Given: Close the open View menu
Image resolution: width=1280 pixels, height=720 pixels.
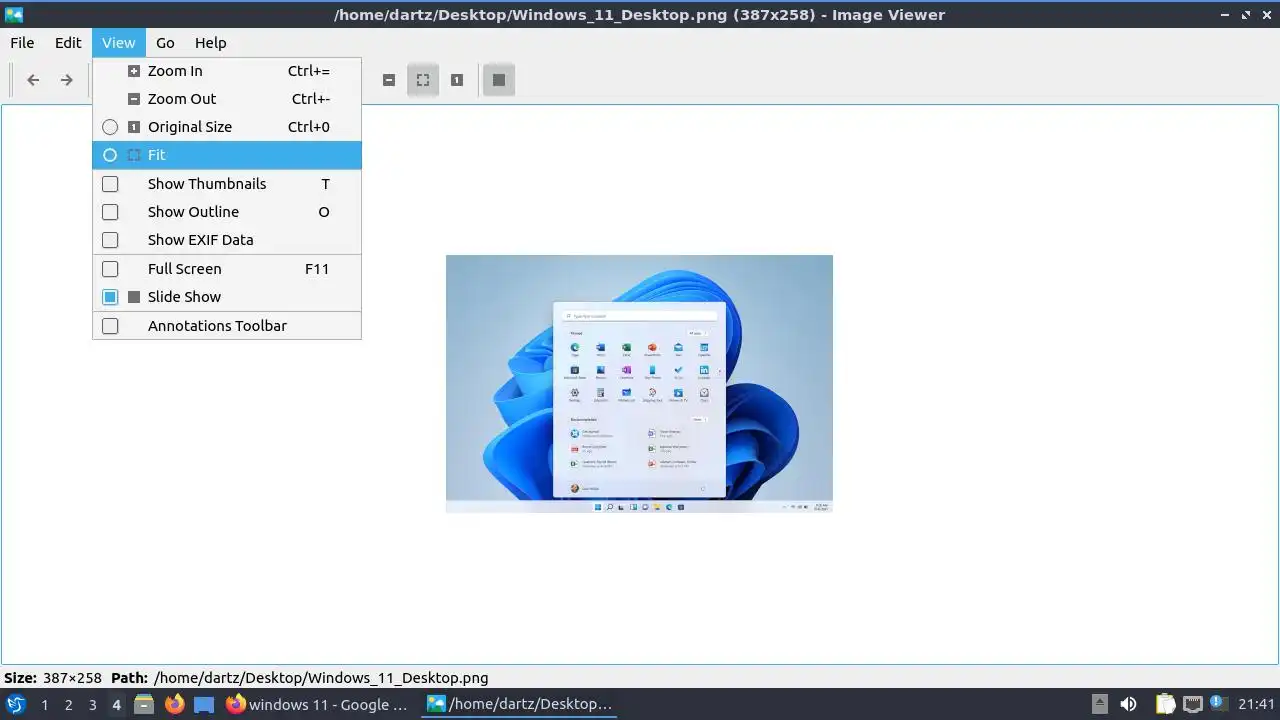Looking at the screenshot, I should tap(118, 43).
